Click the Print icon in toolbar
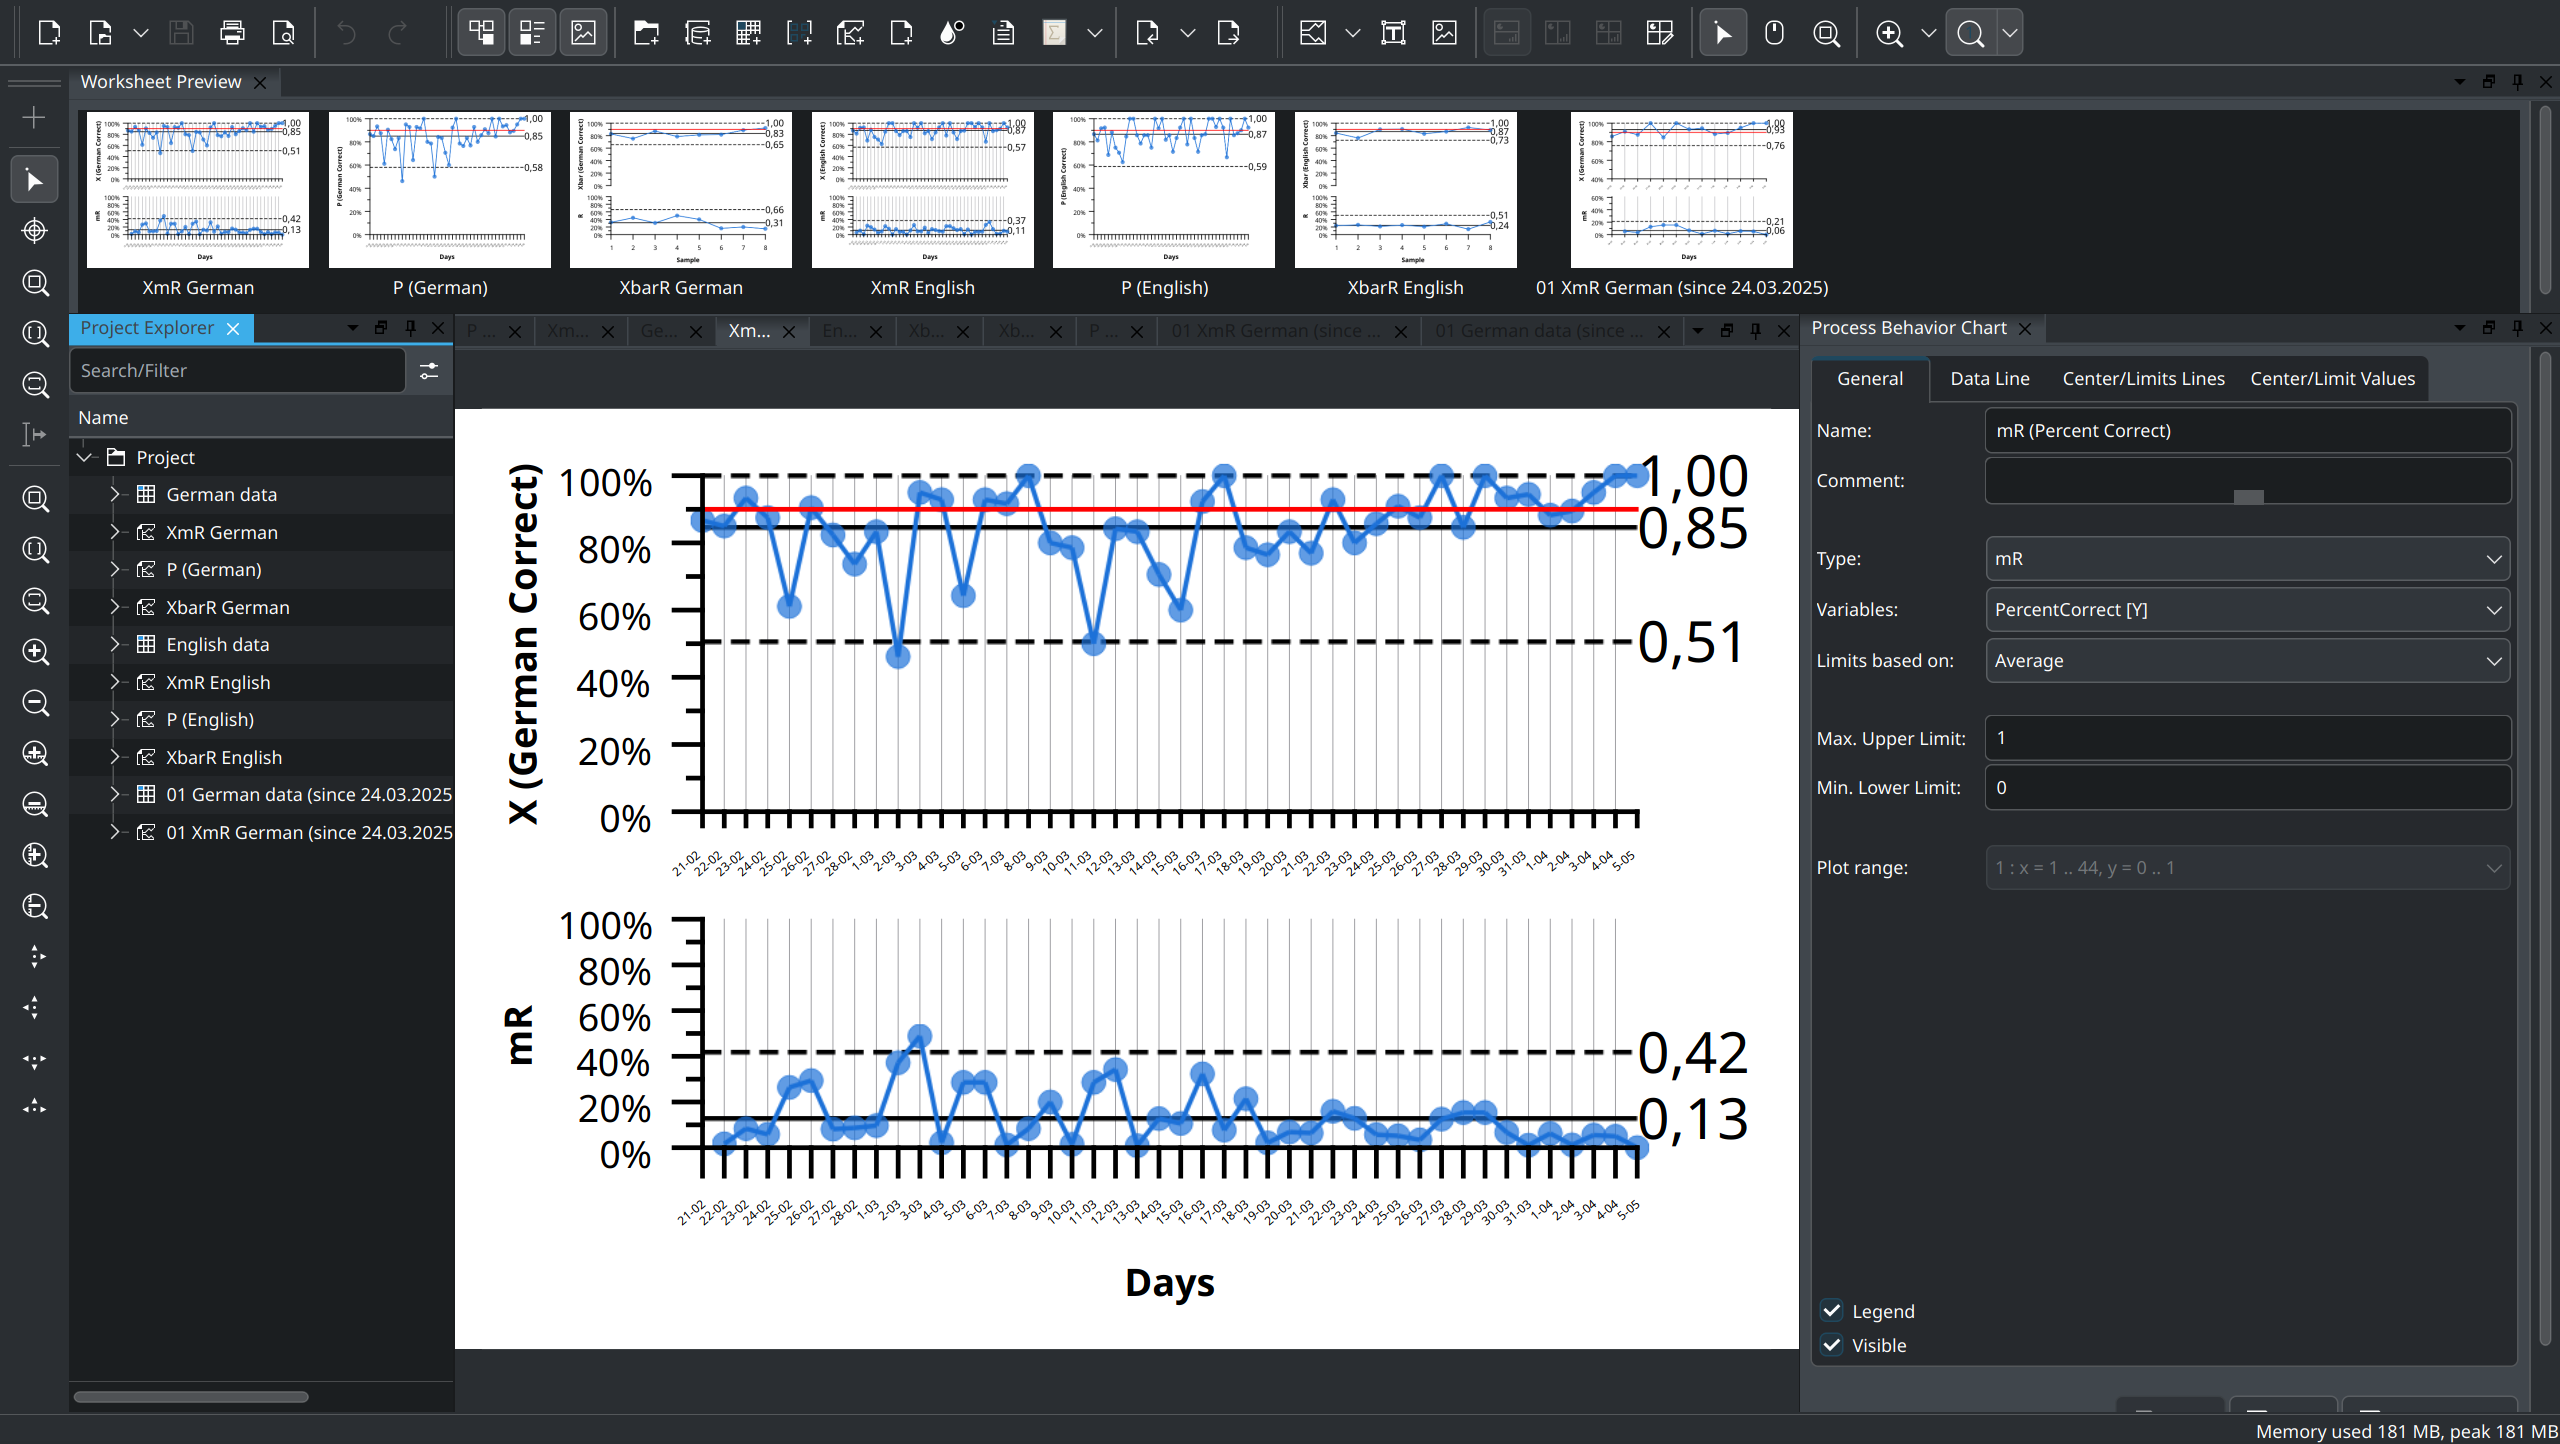This screenshot has width=2560, height=1444. pyautogui.click(x=232, y=33)
